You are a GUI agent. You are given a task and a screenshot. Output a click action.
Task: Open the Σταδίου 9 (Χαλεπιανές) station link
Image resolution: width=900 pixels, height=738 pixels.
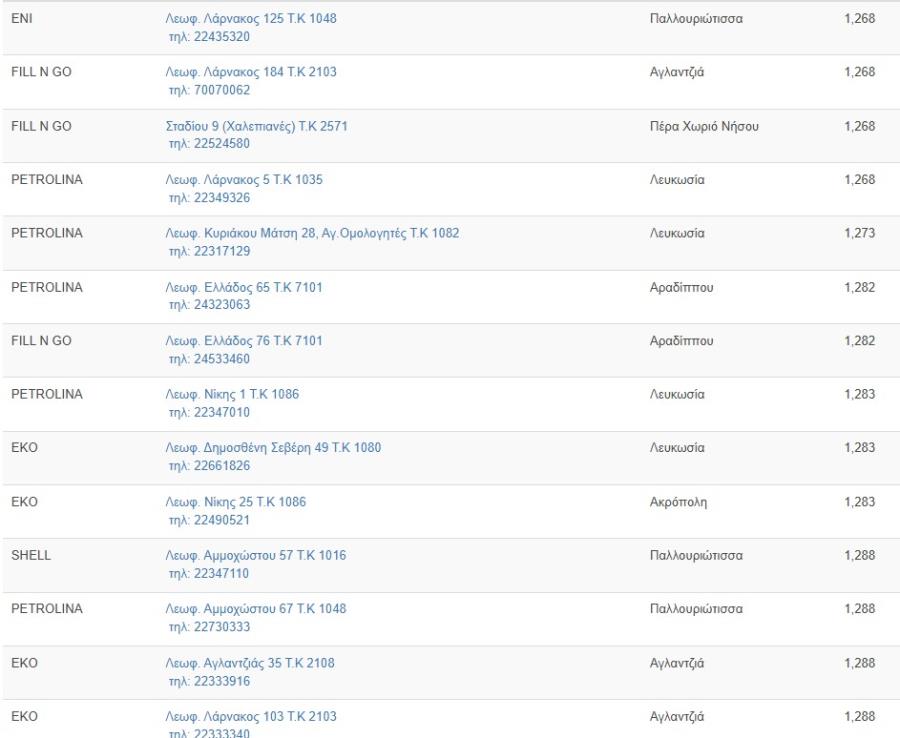click(256, 127)
